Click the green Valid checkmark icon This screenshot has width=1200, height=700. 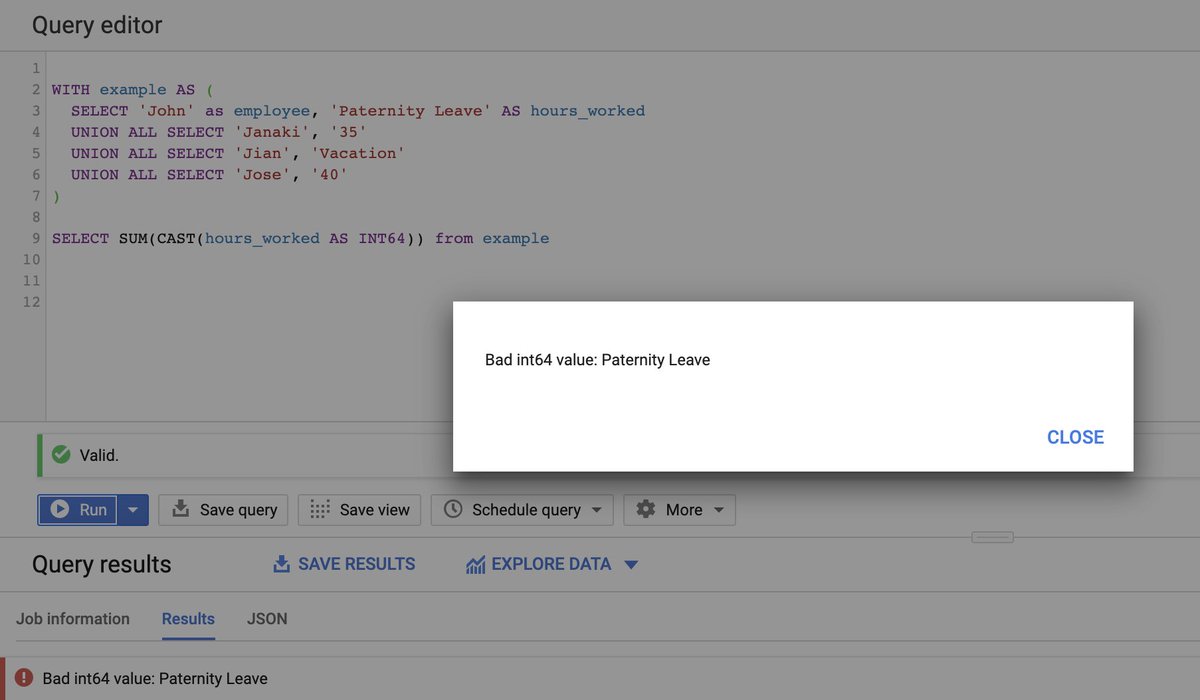61,455
